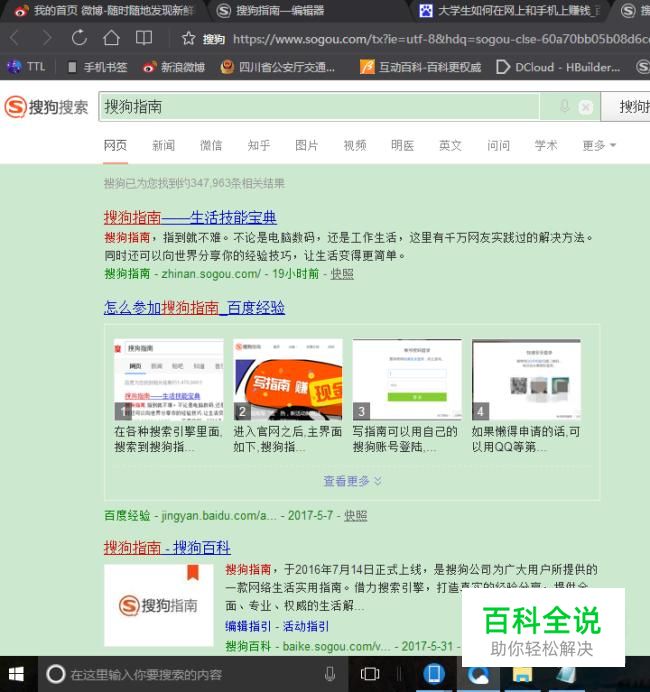Click the 搜狗指南 search input field
The image size is (650, 692).
point(319,106)
